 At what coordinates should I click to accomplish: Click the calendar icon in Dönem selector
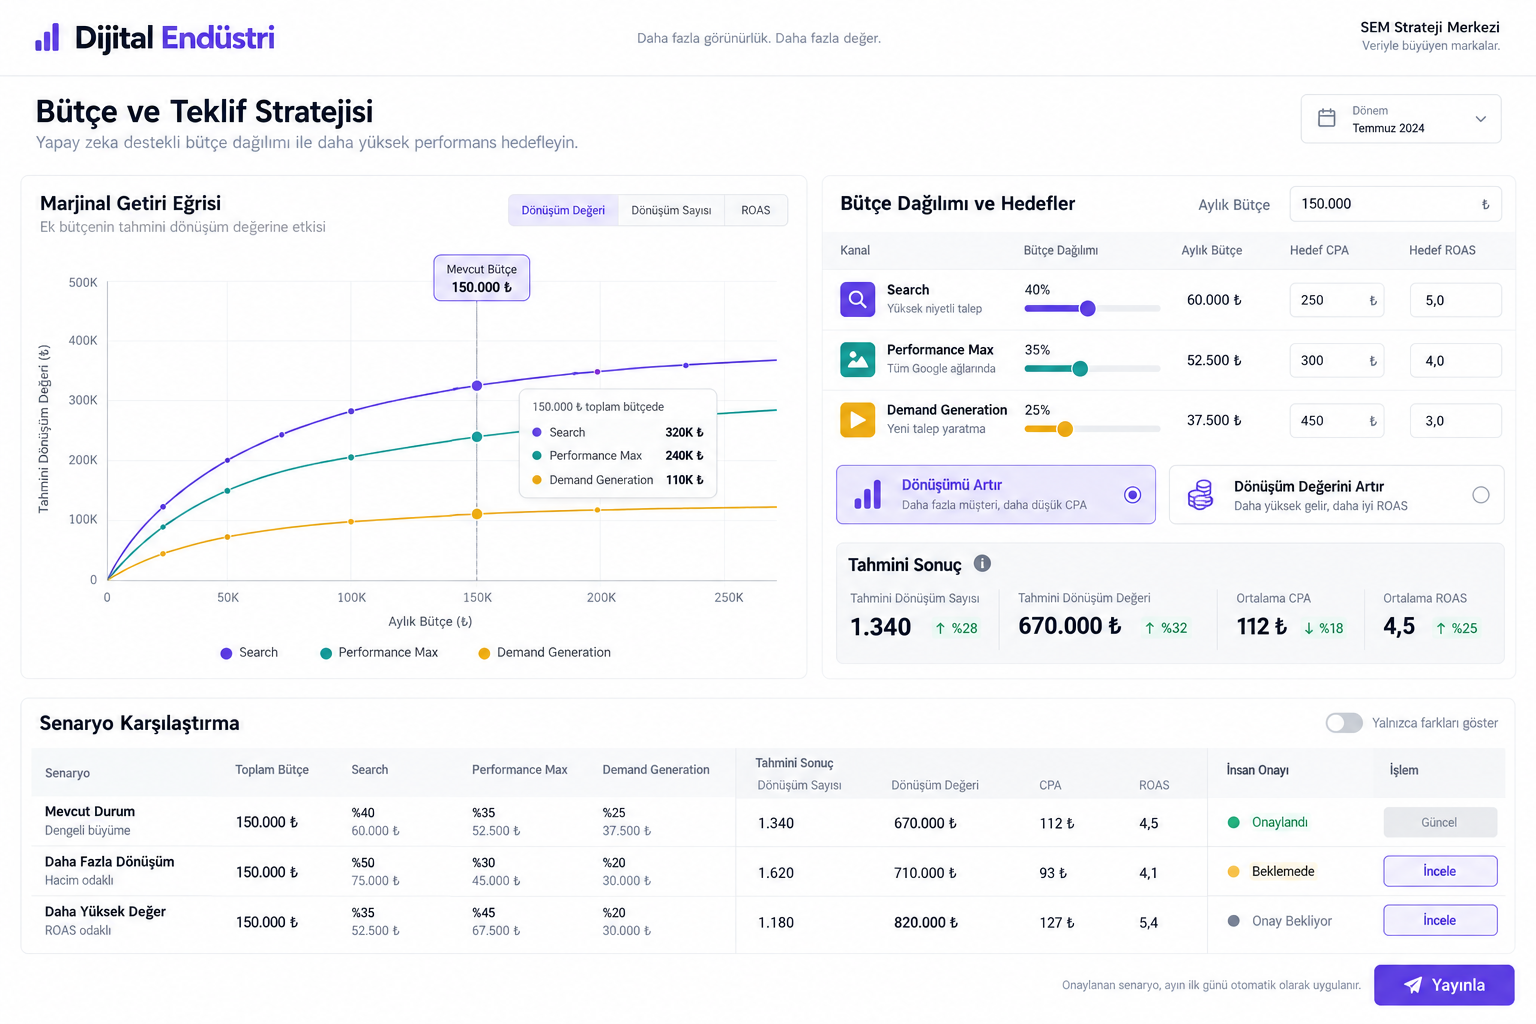(1326, 118)
